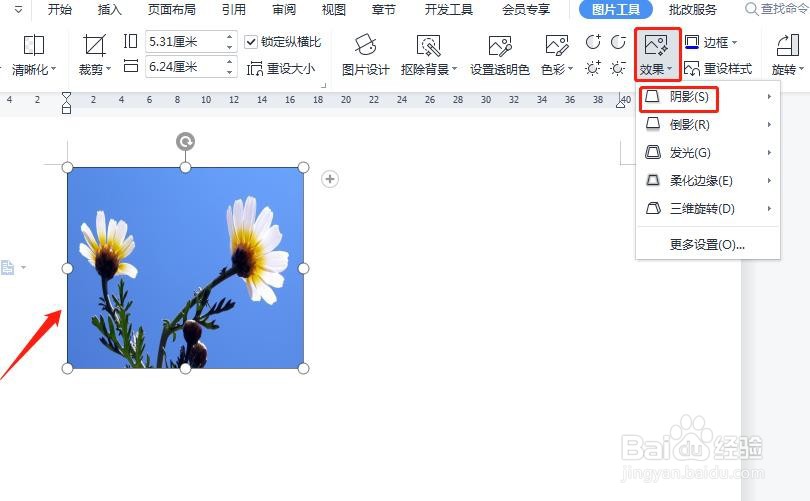The width and height of the screenshot is (810, 501).
Task: Open the size dialog launcher
Action: 324,85
